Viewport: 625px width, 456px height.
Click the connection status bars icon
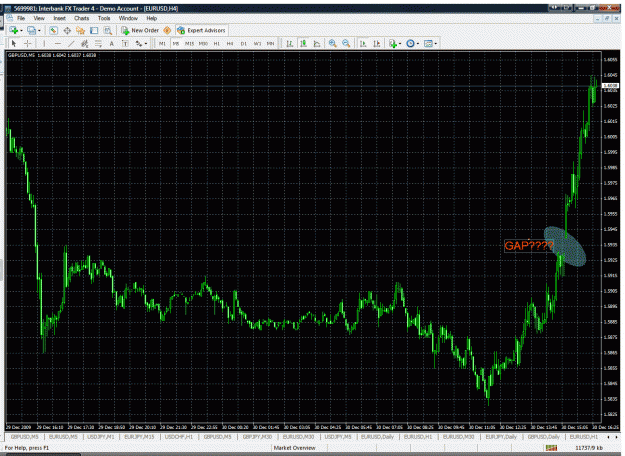(x=552, y=448)
